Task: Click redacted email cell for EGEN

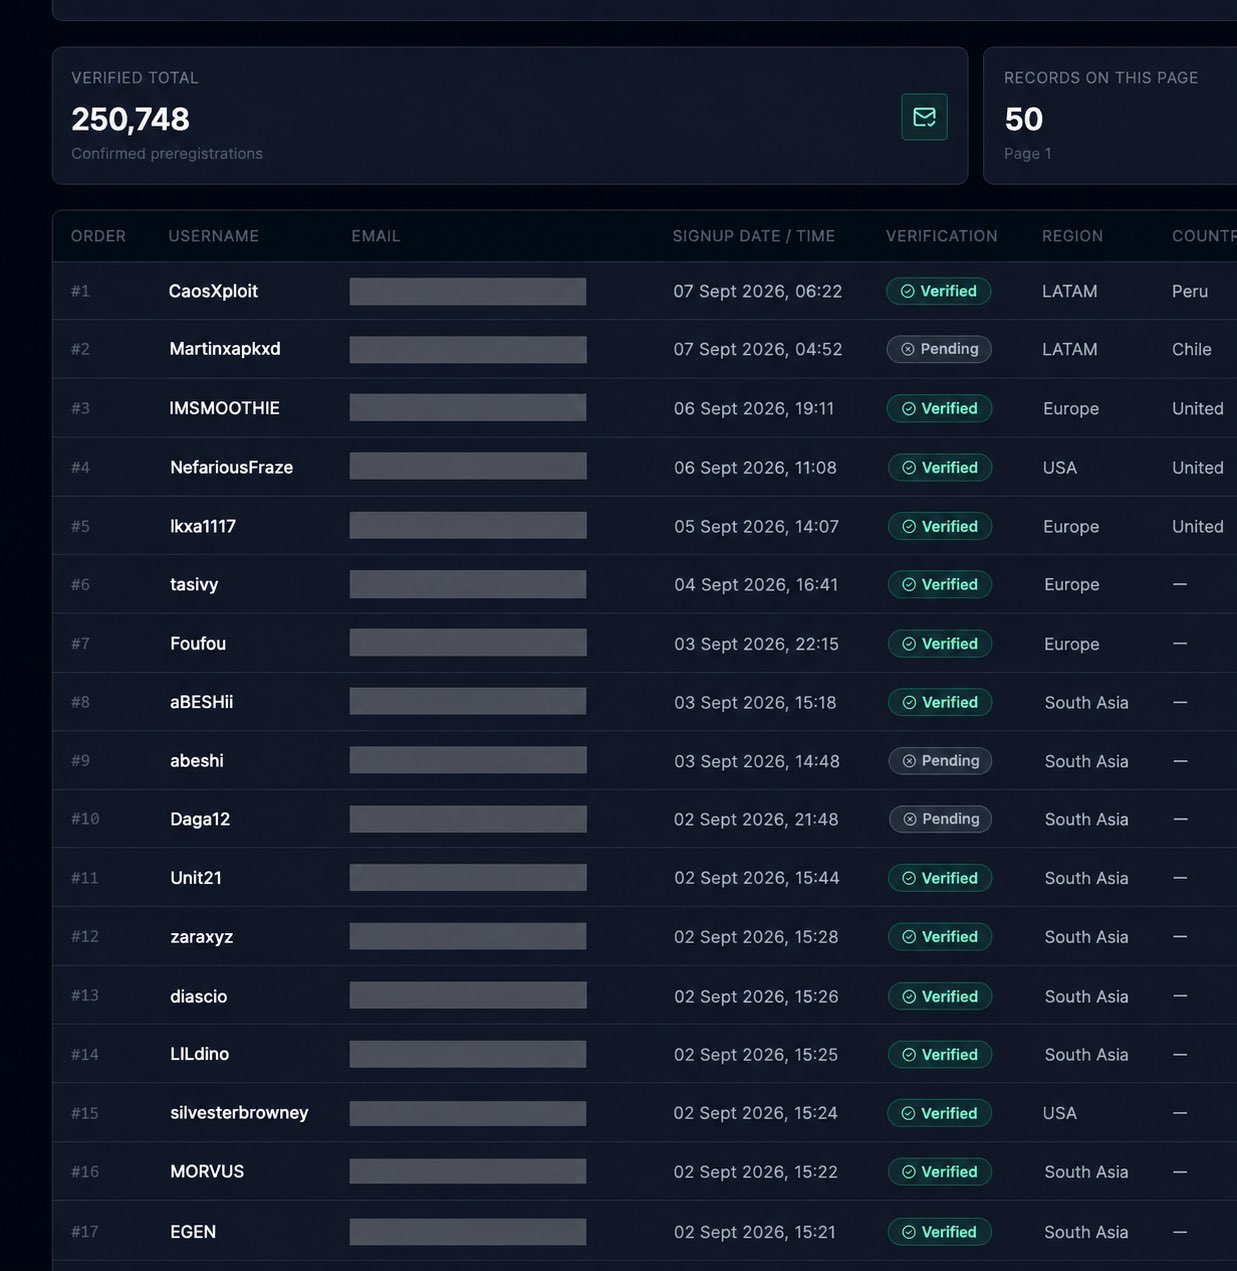Action: [468, 1232]
